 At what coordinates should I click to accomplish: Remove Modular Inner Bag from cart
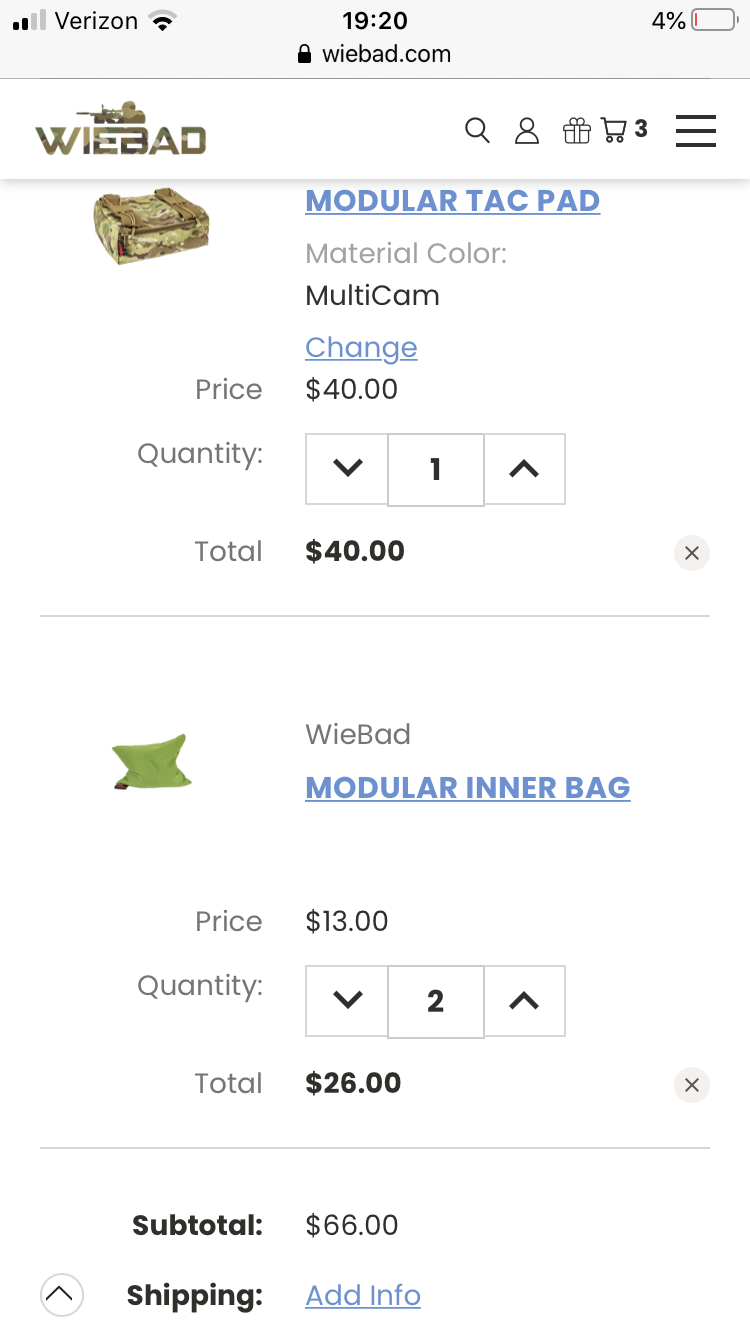[x=691, y=1084]
